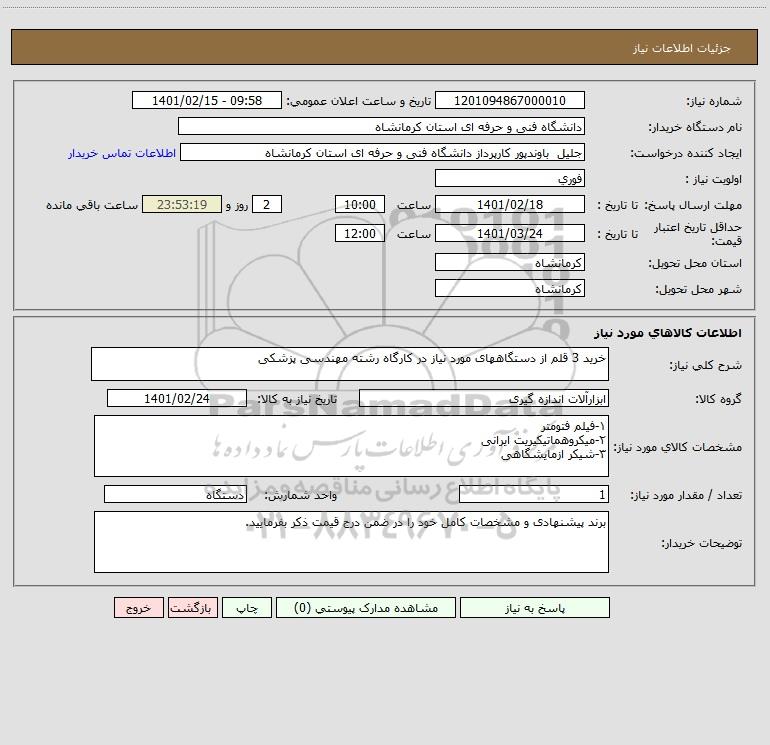This screenshot has width=770, height=745.
Task: Click the header جزئیات اطلاعات نیاز
Action: (682, 48)
